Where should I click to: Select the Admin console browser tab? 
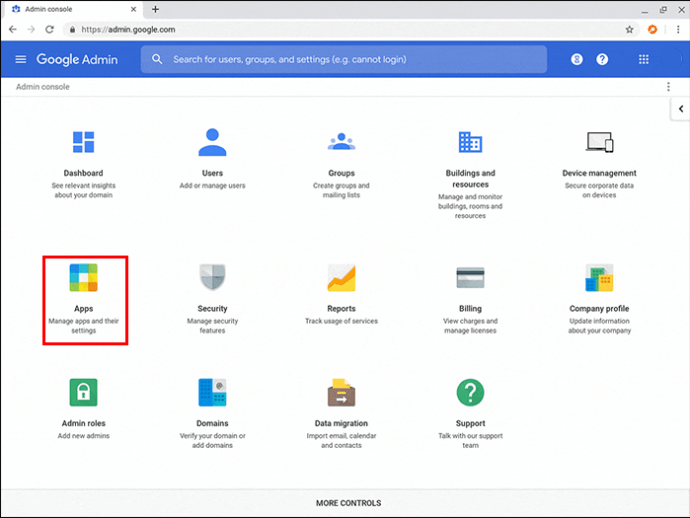(73, 9)
